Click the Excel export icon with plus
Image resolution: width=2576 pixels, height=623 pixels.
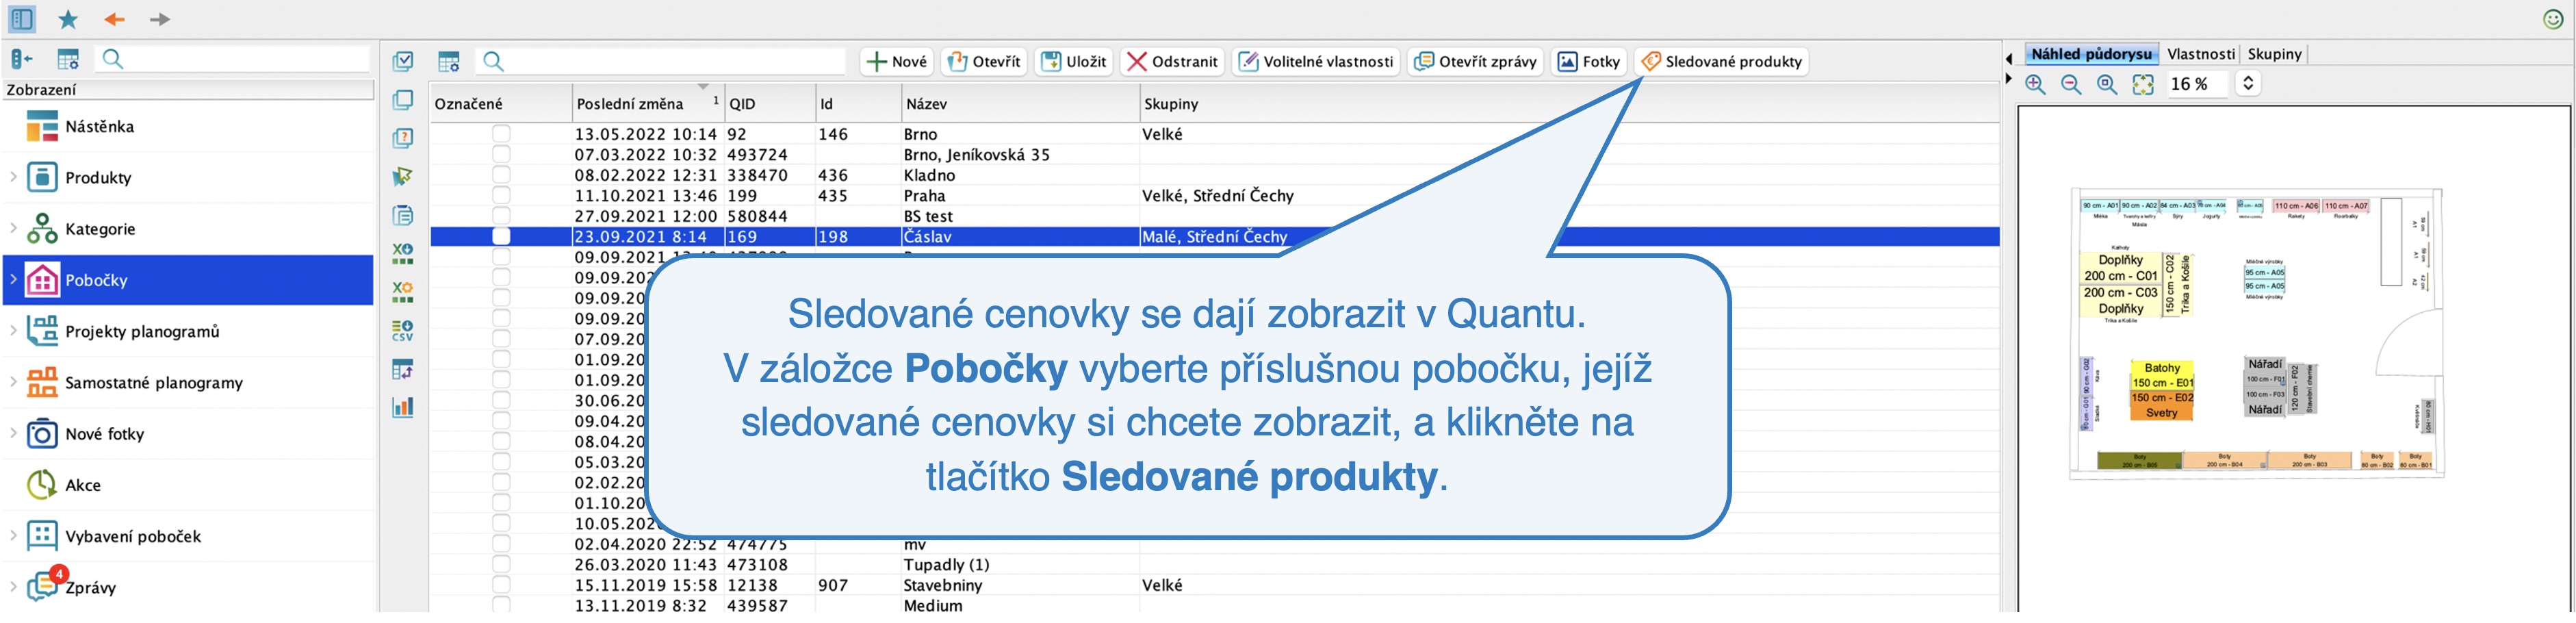[x=403, y=253]
